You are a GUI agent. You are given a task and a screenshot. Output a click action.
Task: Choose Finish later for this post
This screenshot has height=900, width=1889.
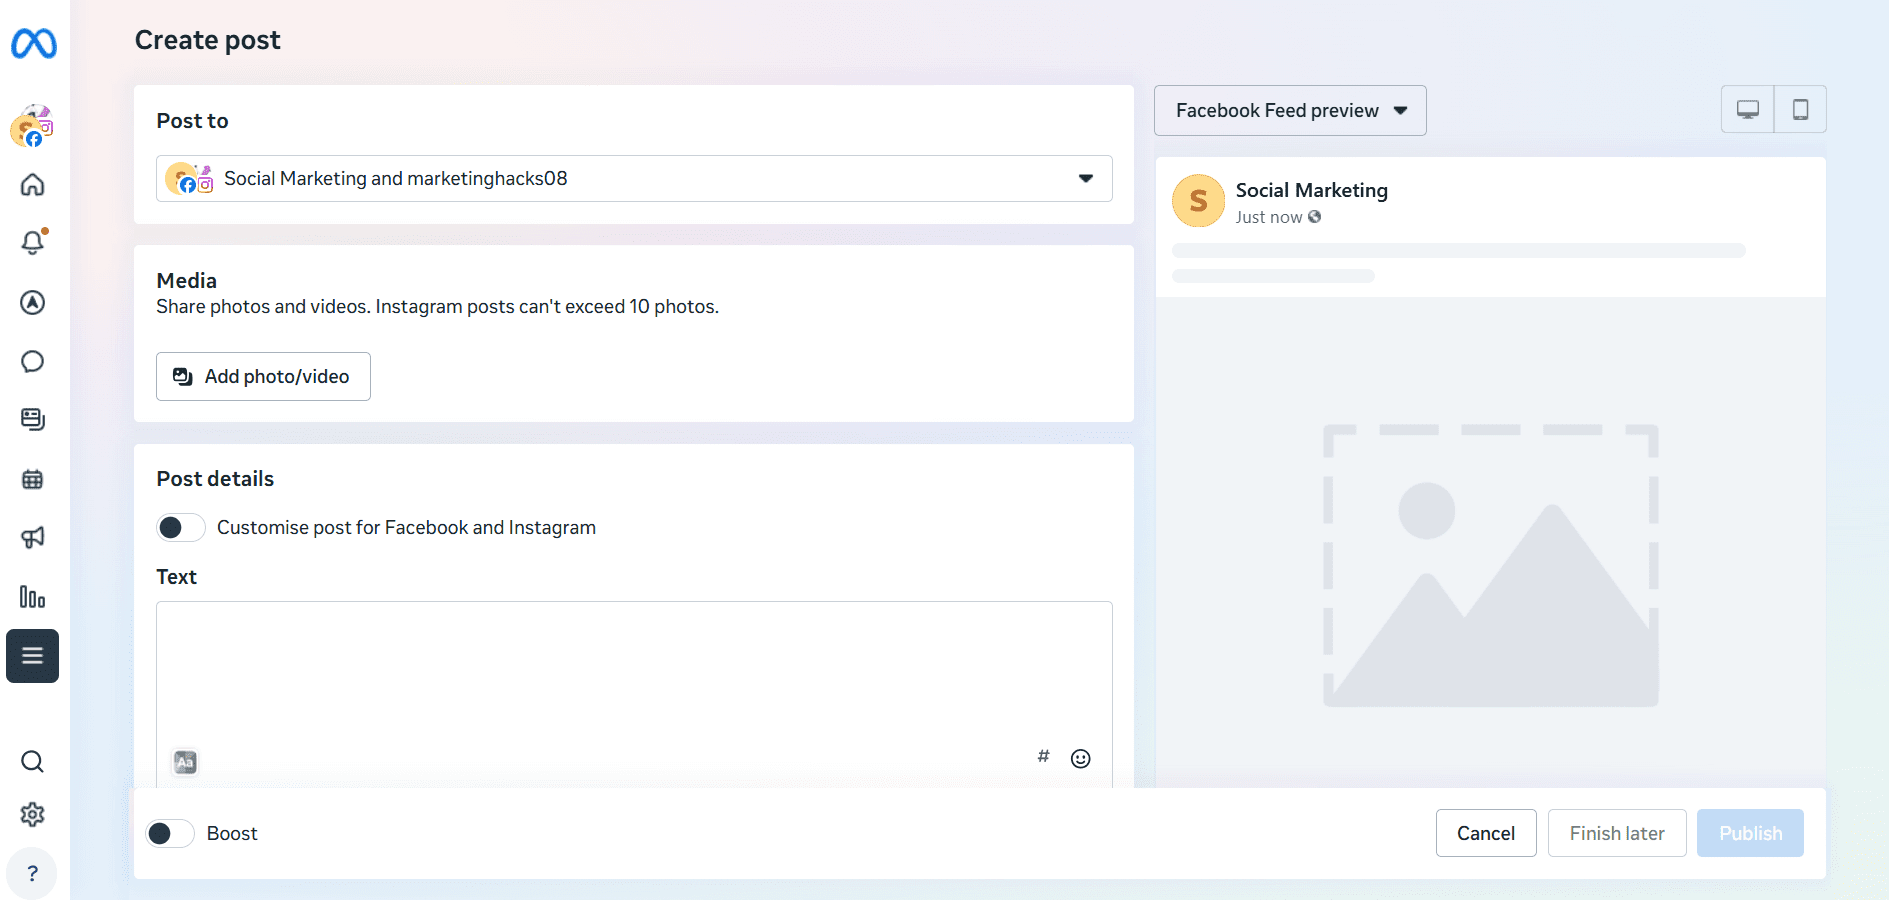coord(1616,833)
